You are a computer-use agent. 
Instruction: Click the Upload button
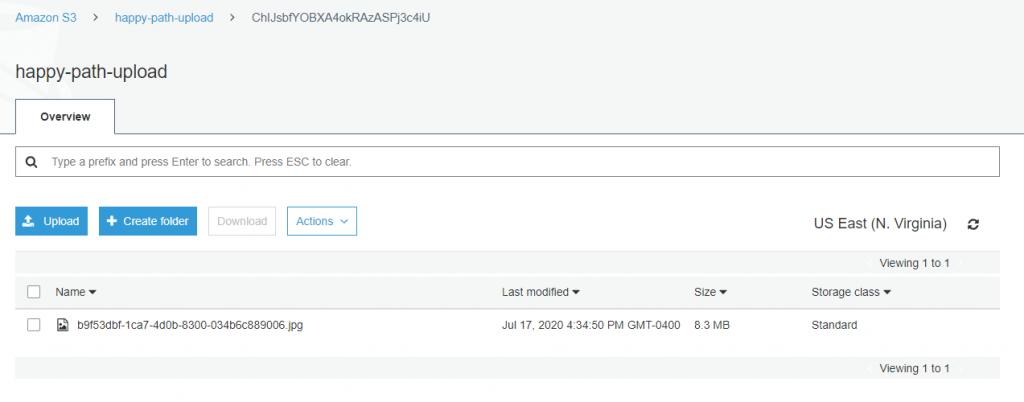coord(52,221)
